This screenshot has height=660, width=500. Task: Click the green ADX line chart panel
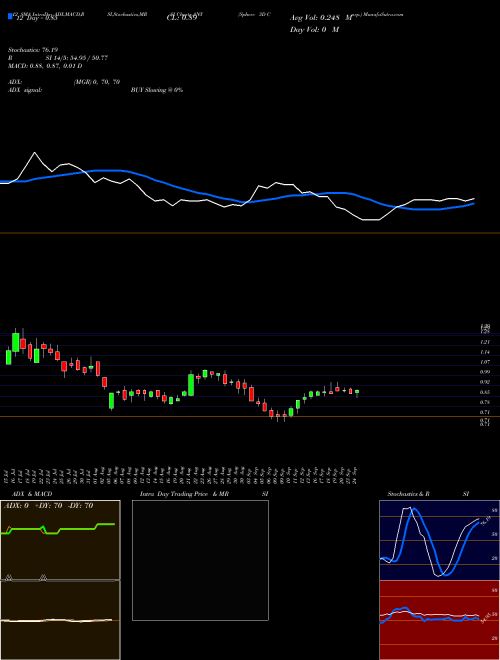[60, 540]
